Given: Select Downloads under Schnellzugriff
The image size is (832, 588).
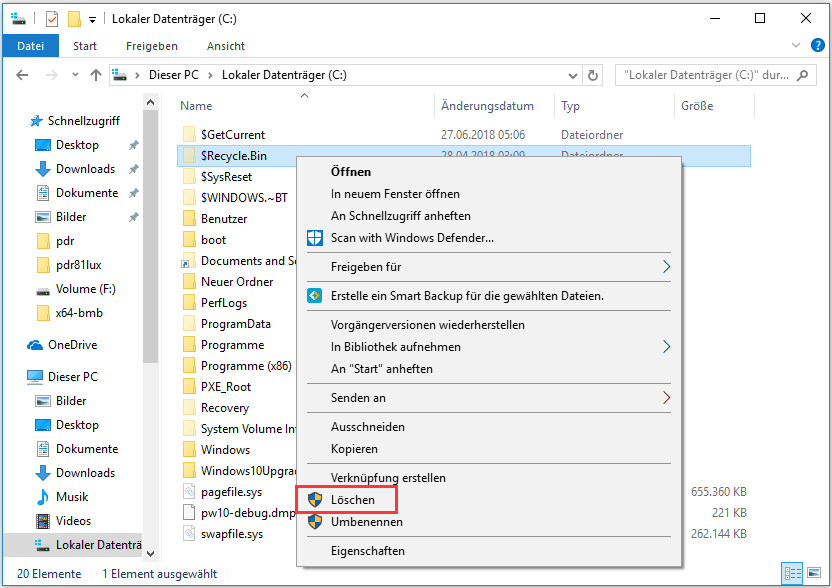Looking at the screenshot, I should [x=85, y=169].
